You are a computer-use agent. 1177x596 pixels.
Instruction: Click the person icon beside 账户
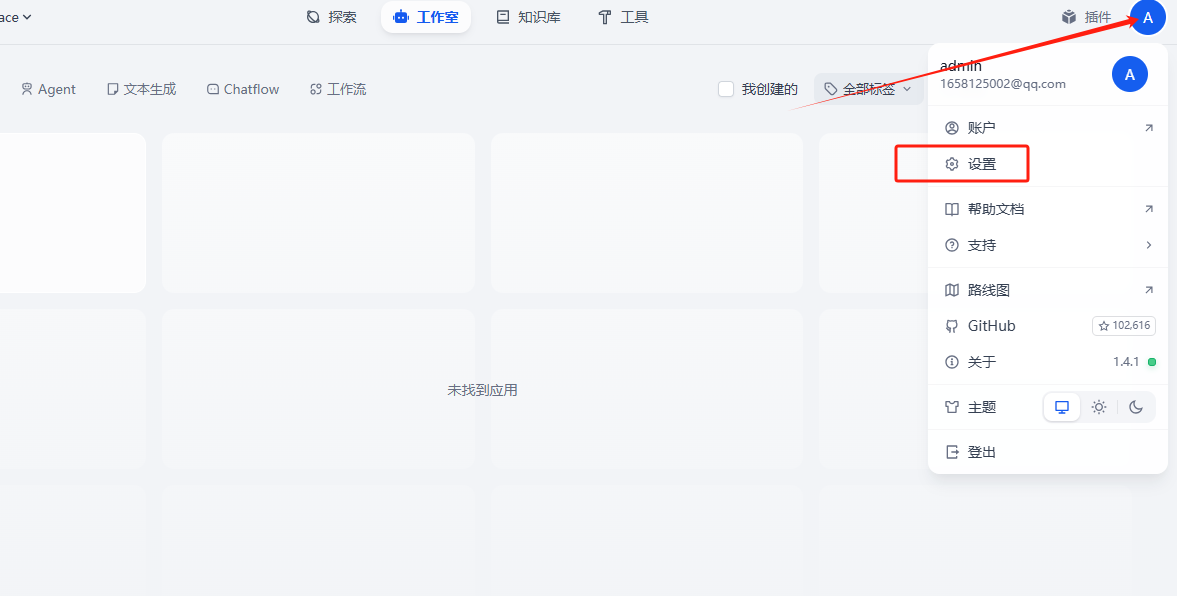[x=952, y=128]
